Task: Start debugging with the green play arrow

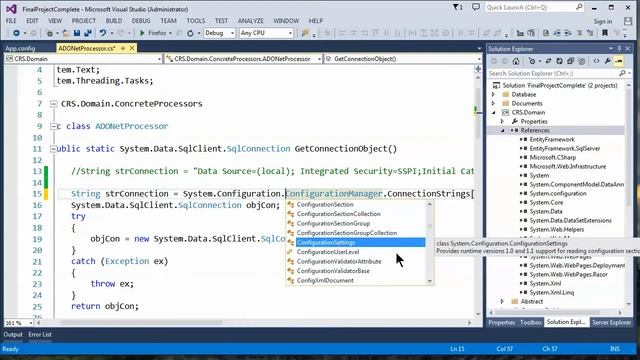Action: click(x=142, y=33)
